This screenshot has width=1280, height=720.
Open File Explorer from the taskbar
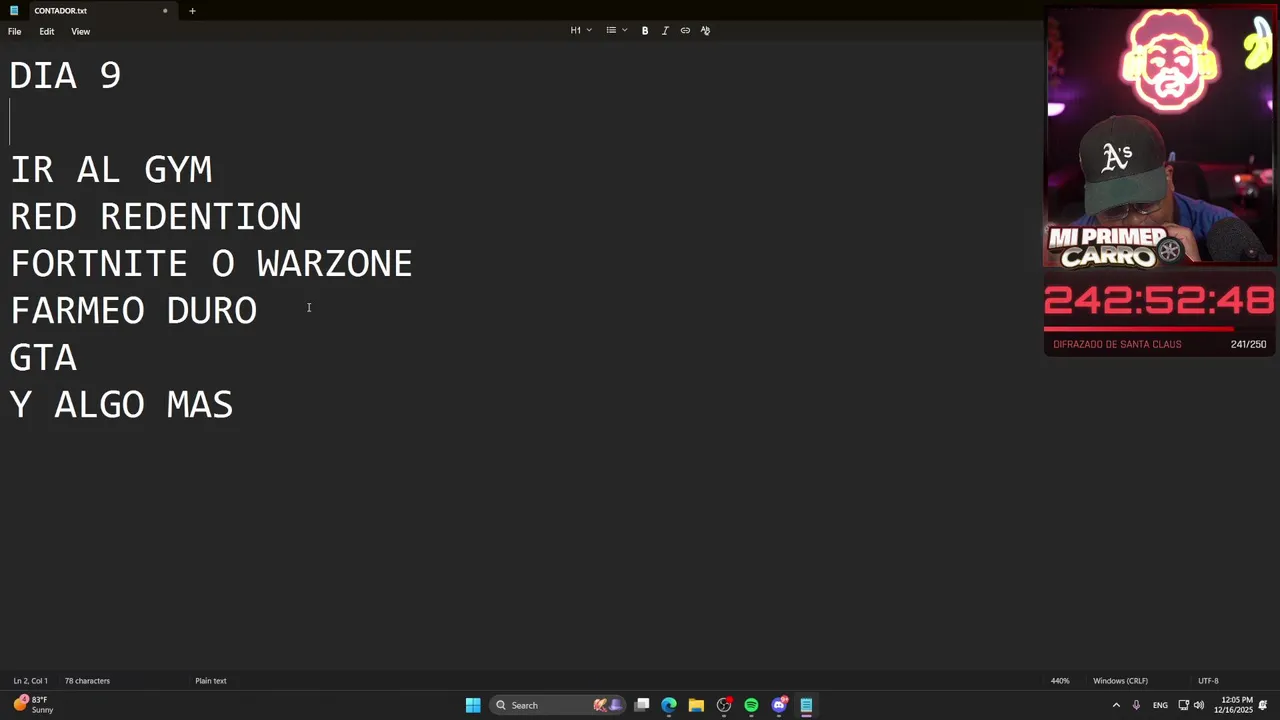696,705
